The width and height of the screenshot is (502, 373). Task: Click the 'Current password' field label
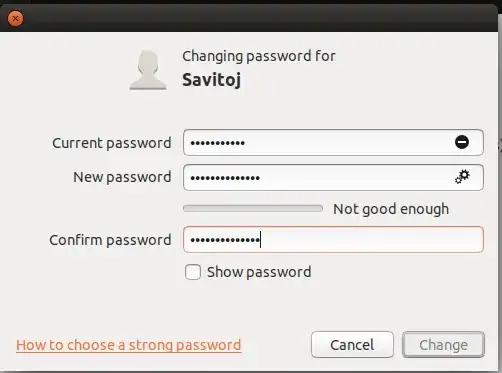pos(112,143)
